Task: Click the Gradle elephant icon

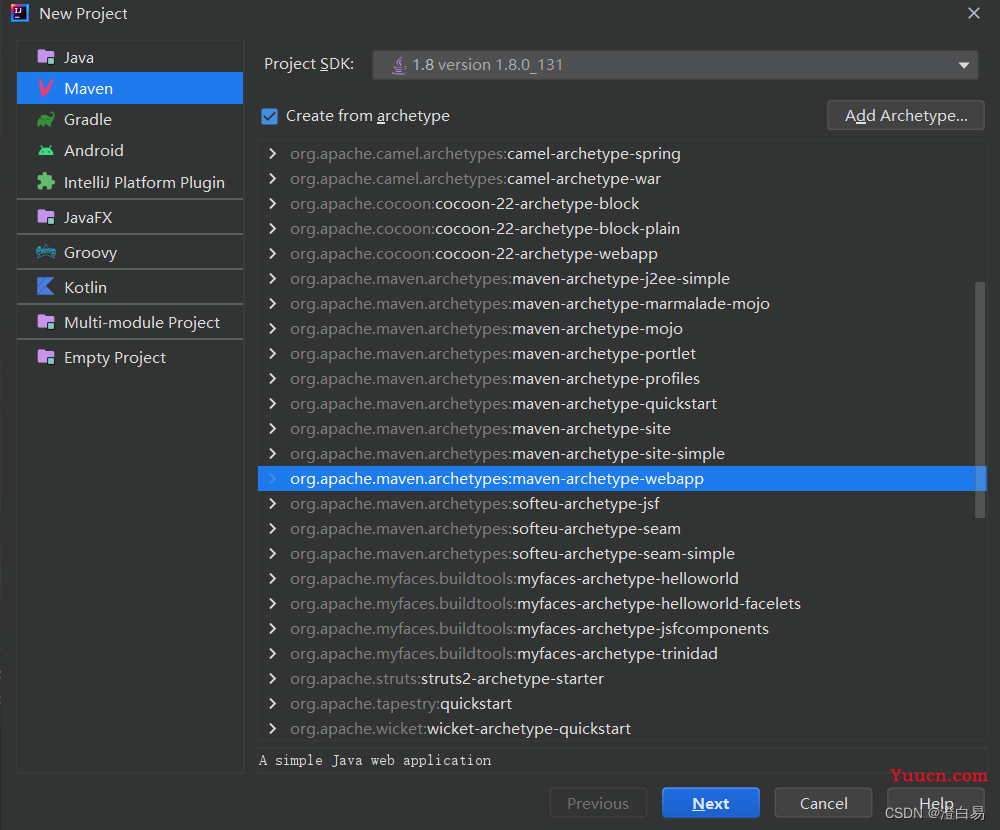Action: tap(45, 119)
